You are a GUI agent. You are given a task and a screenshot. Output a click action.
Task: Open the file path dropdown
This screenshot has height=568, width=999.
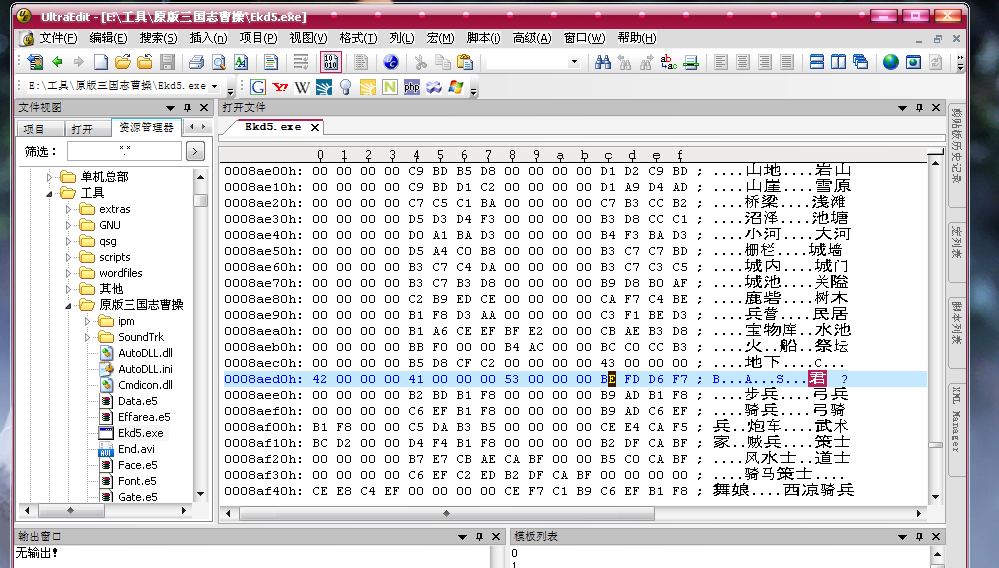214,87
